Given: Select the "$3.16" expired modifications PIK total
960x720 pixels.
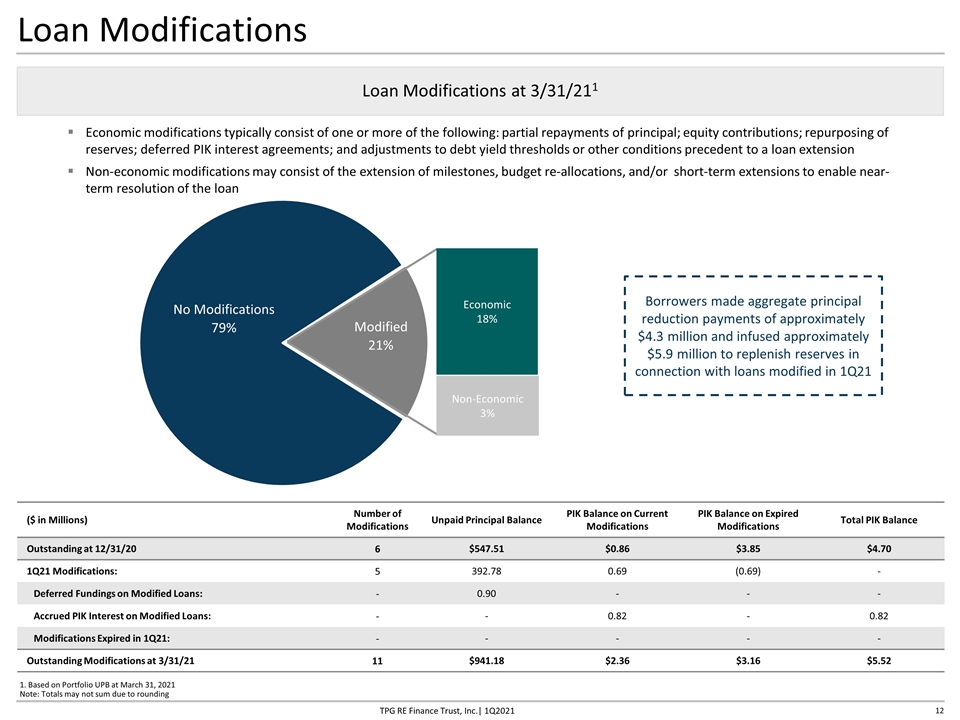Looking at the screenshot, I should click(748, 661).
